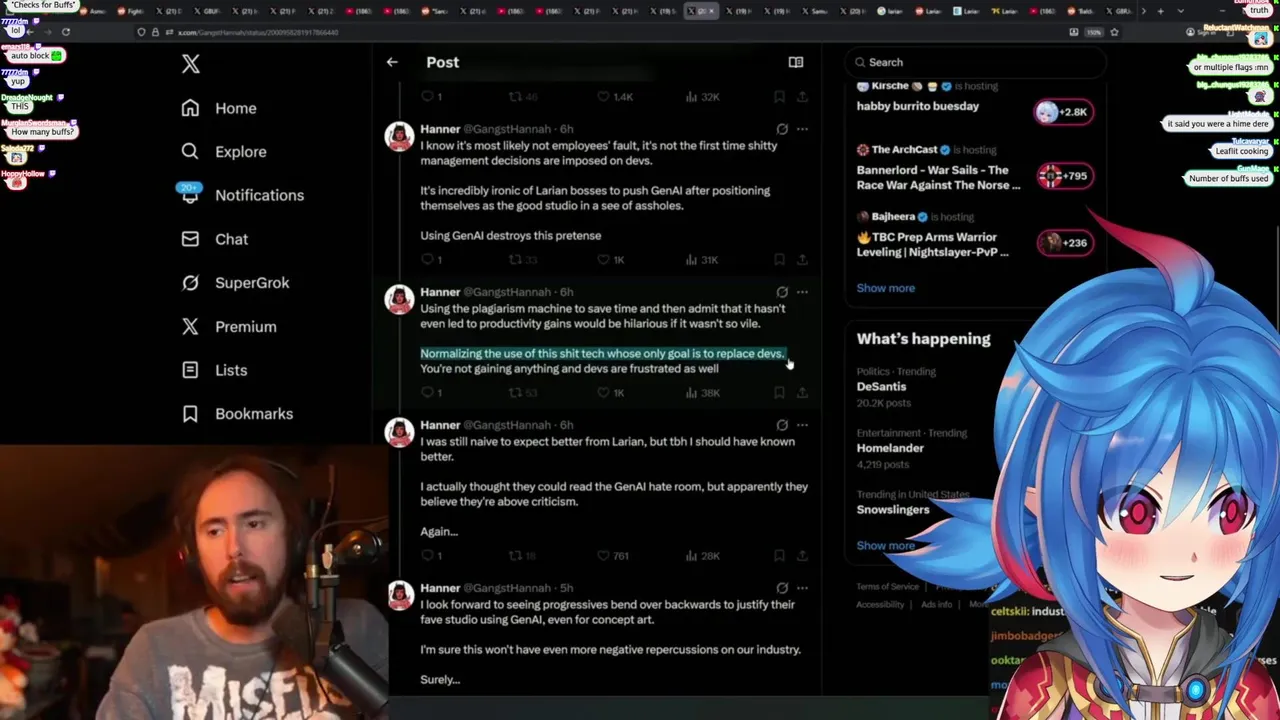The image size is (1280, 720).
Task: Expand Show more under What's happening
Action: point(885,546)
